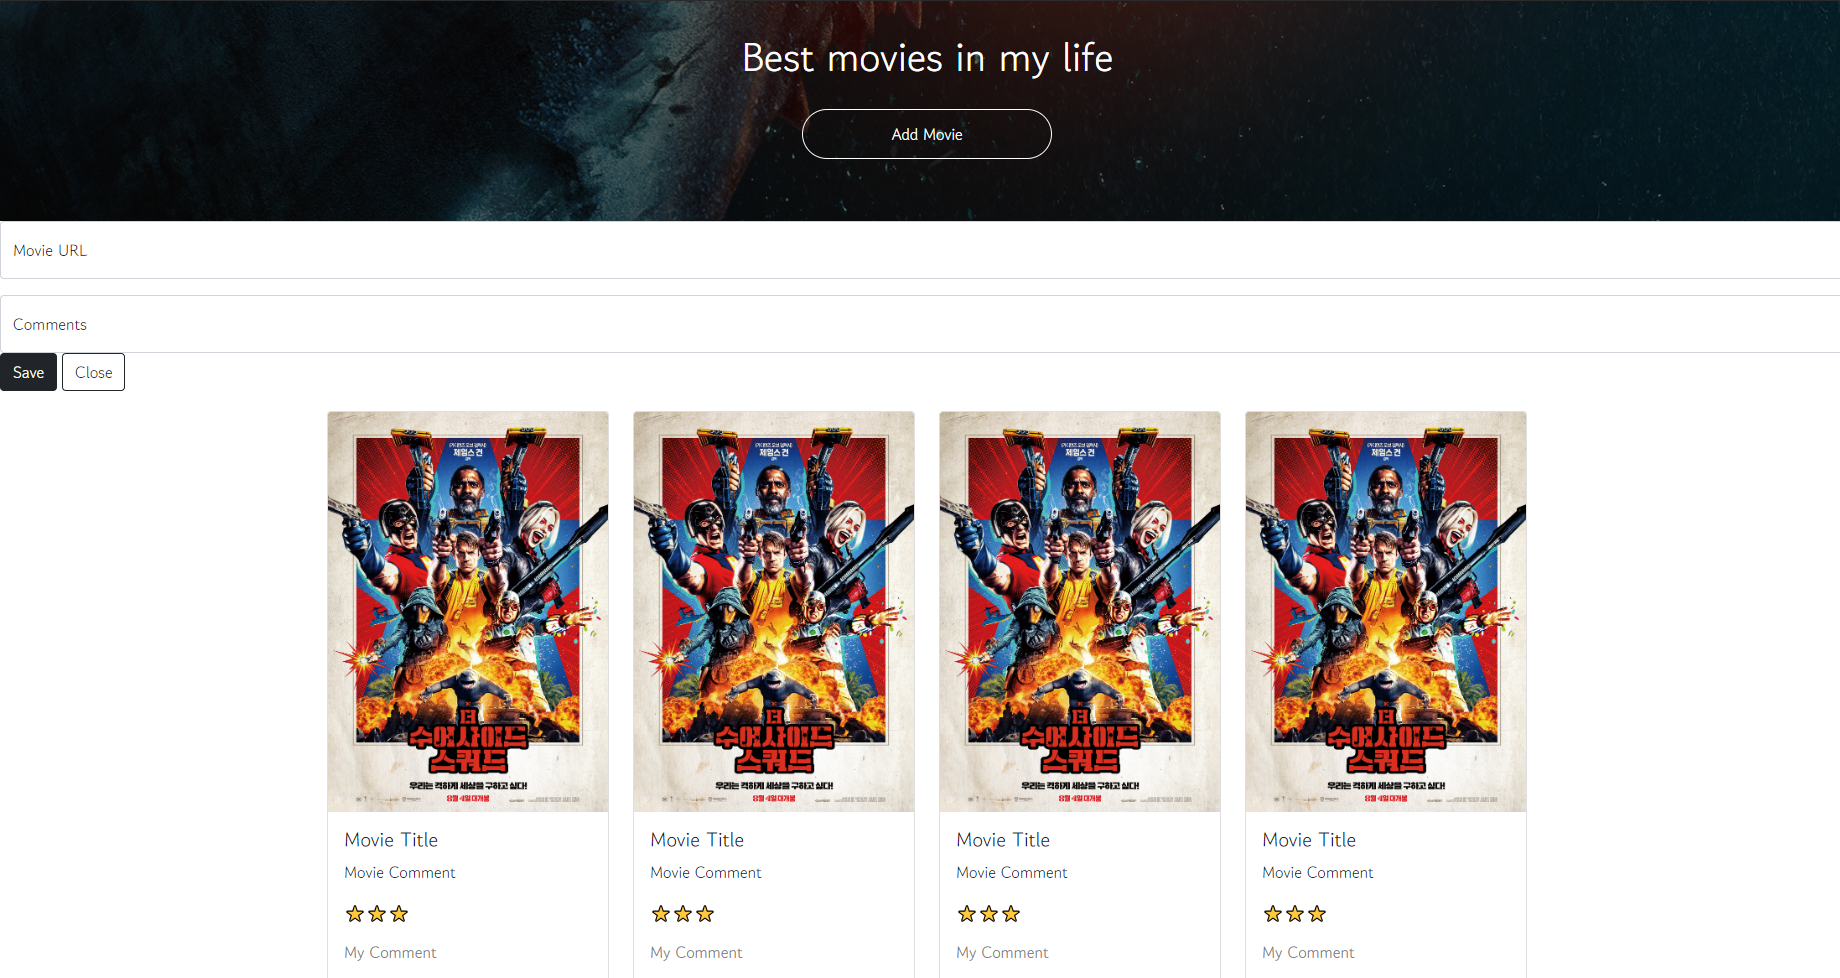
Task: Close the add movie form
Action: [x=93, y=372]
